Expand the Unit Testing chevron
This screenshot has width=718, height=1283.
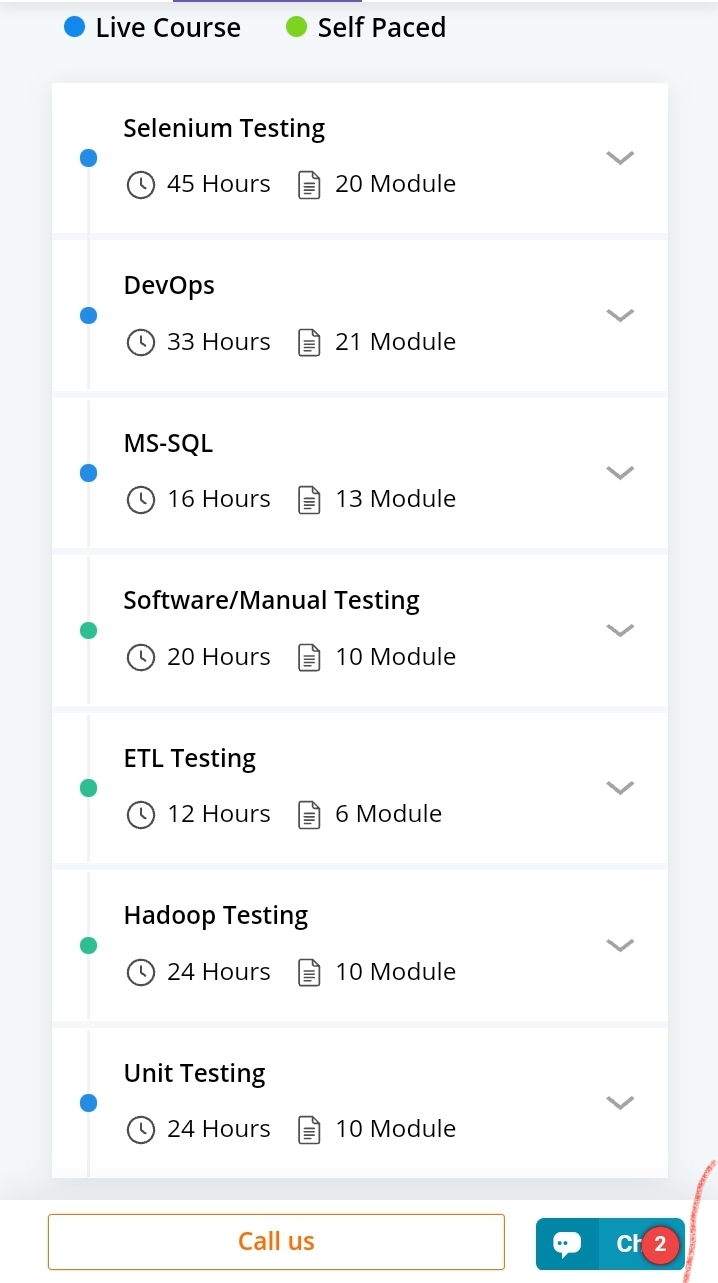(620, 1103)
